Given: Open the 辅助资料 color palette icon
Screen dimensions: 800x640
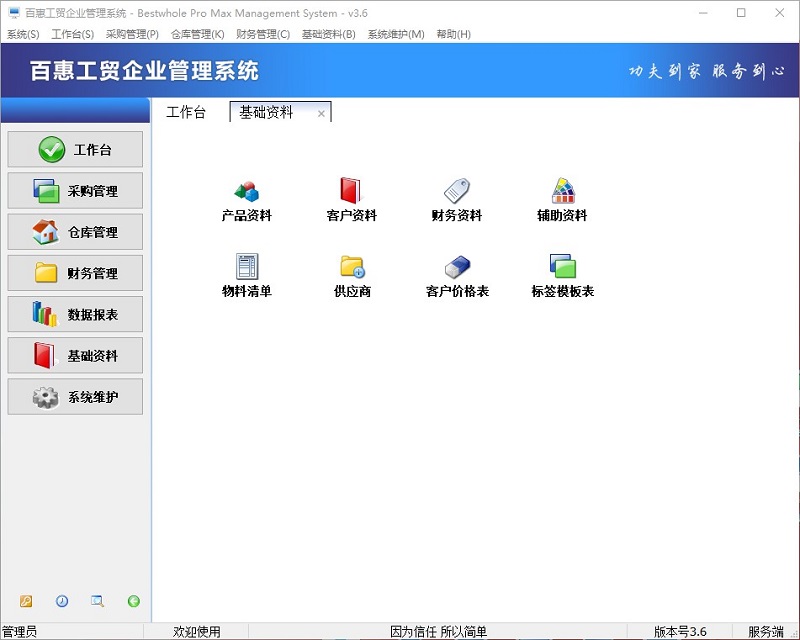Looking at the screenshot, I should [562, 201].
